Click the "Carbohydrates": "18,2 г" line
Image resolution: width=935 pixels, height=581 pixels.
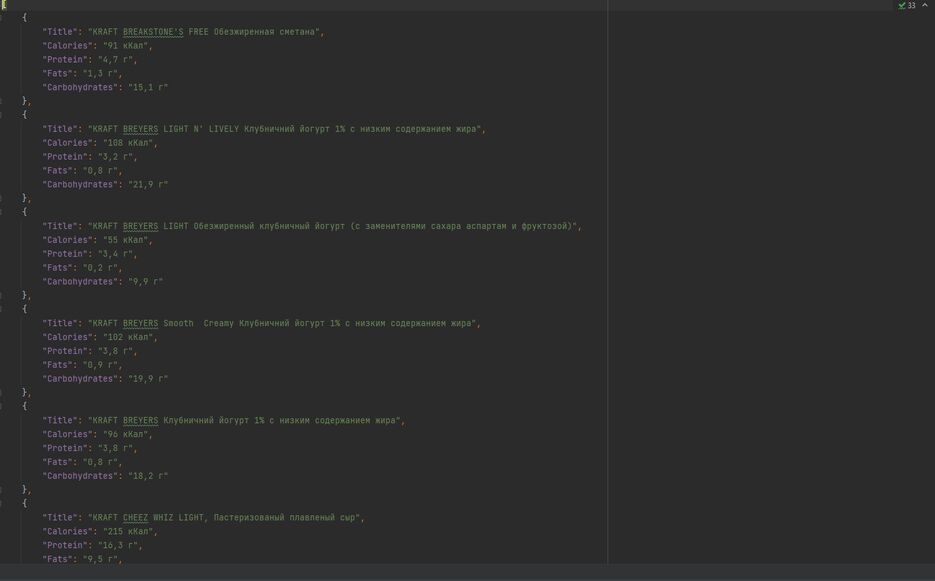(105, 476)
